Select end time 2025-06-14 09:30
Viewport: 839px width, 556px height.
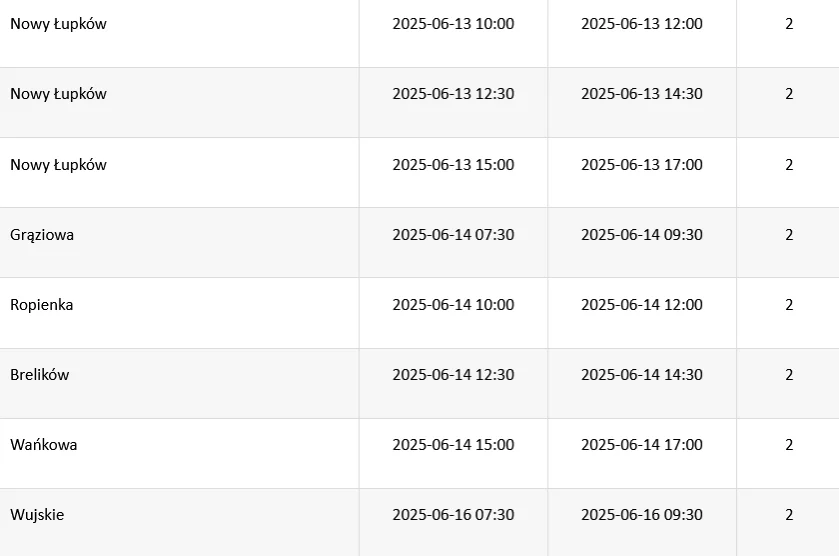[642, 235]
